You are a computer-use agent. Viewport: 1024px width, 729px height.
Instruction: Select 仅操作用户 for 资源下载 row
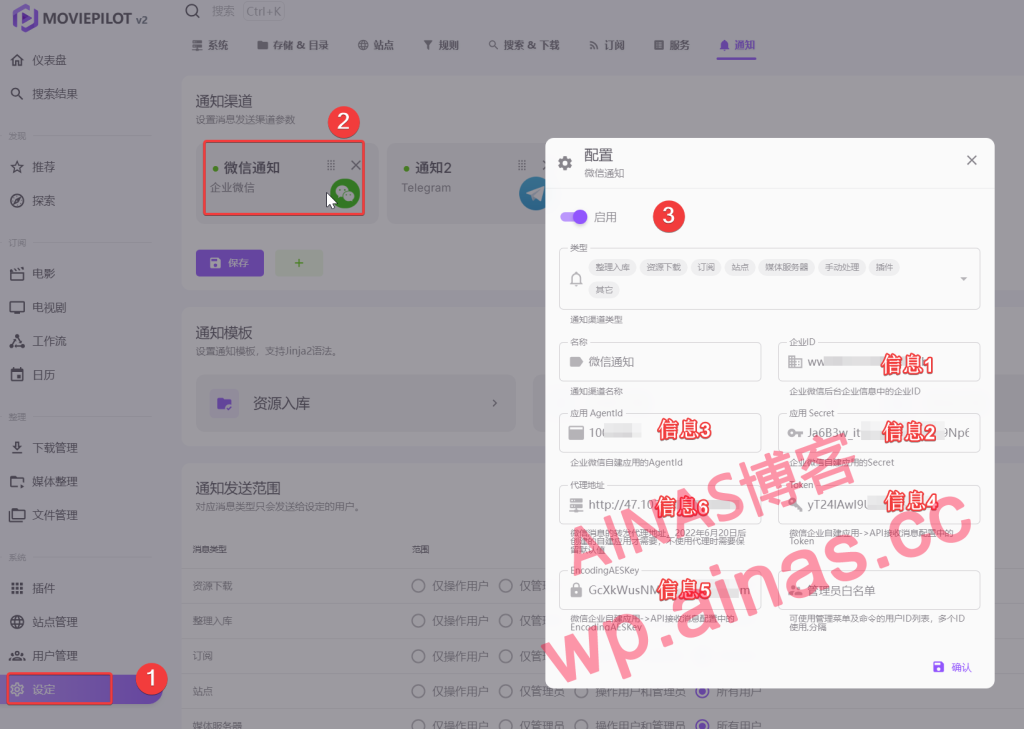(419, 586)
